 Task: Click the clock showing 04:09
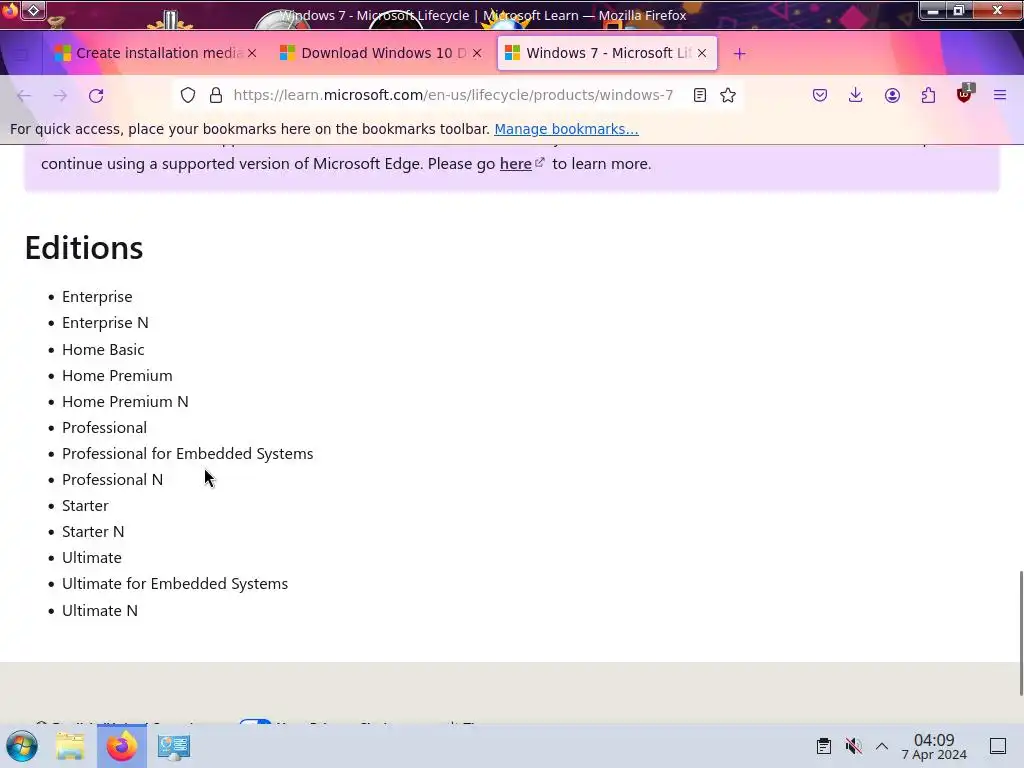pos(934,746)
